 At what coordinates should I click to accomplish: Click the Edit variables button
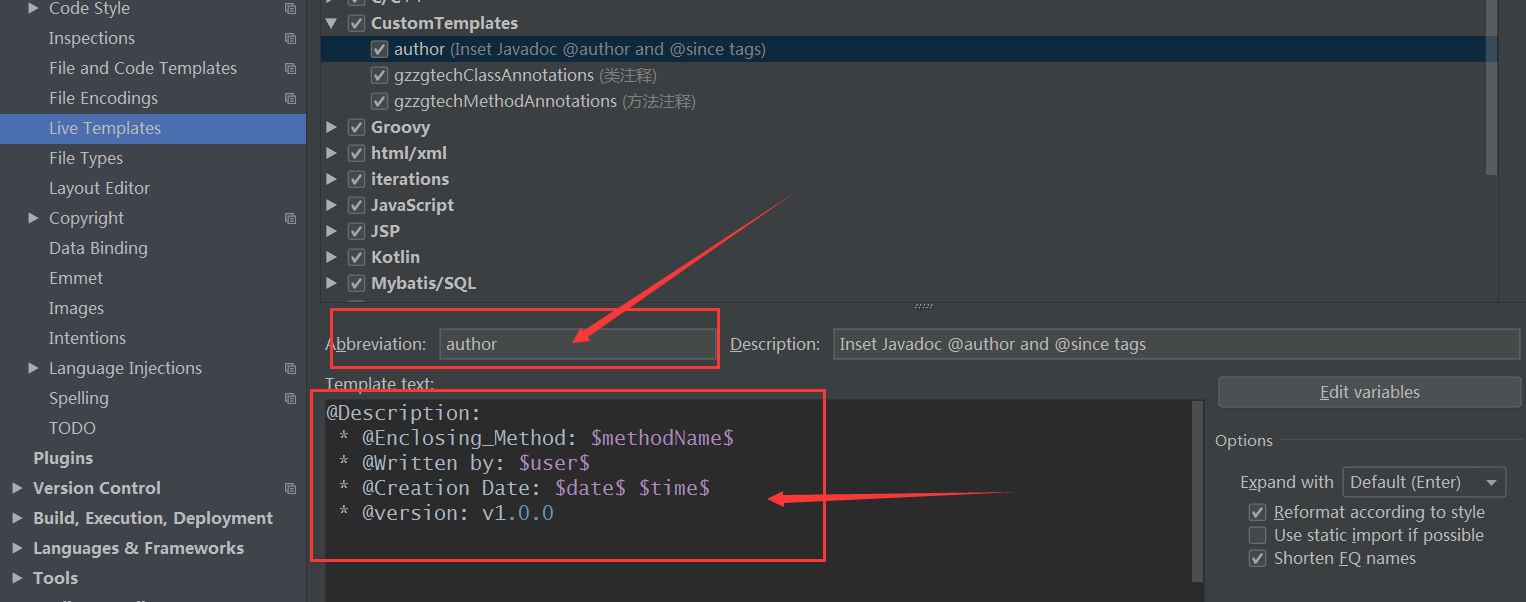click(1370, 392)
